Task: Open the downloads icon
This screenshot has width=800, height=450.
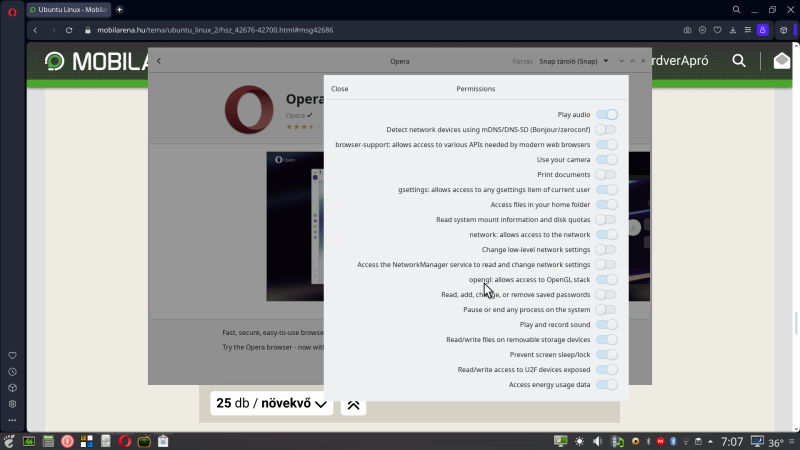Action: pyautogui.click(x=733, y=30)
